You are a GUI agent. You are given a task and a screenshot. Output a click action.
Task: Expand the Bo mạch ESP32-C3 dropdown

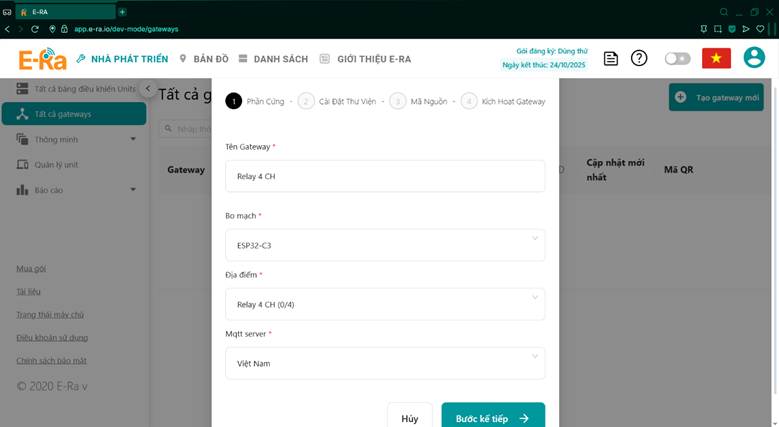(385, 245)
